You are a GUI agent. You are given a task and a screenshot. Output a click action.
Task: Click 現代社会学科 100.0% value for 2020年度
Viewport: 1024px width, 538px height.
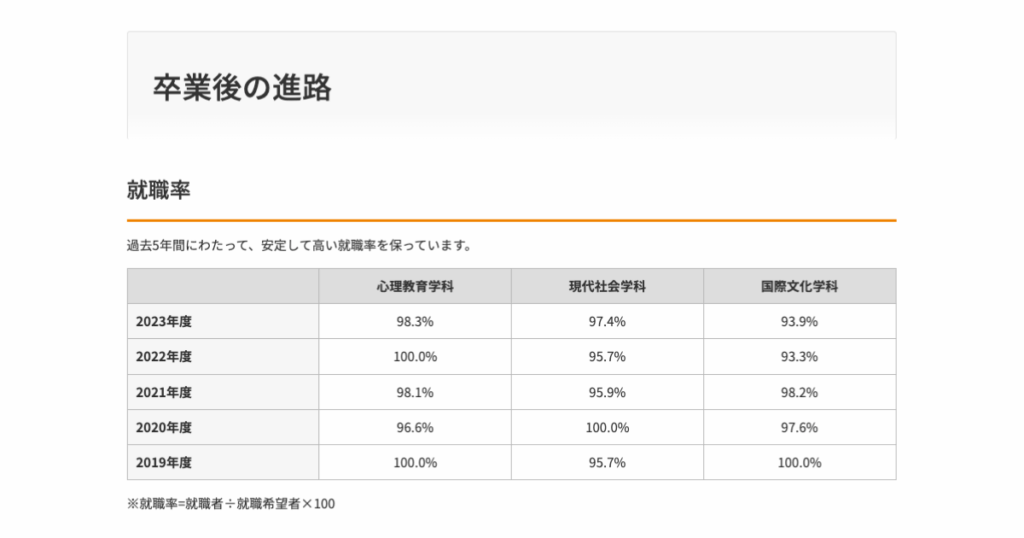point(607,427)
